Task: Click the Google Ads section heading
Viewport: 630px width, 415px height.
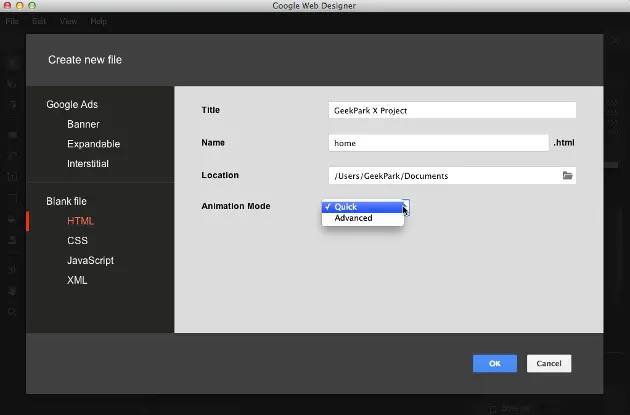Action: 72,104
